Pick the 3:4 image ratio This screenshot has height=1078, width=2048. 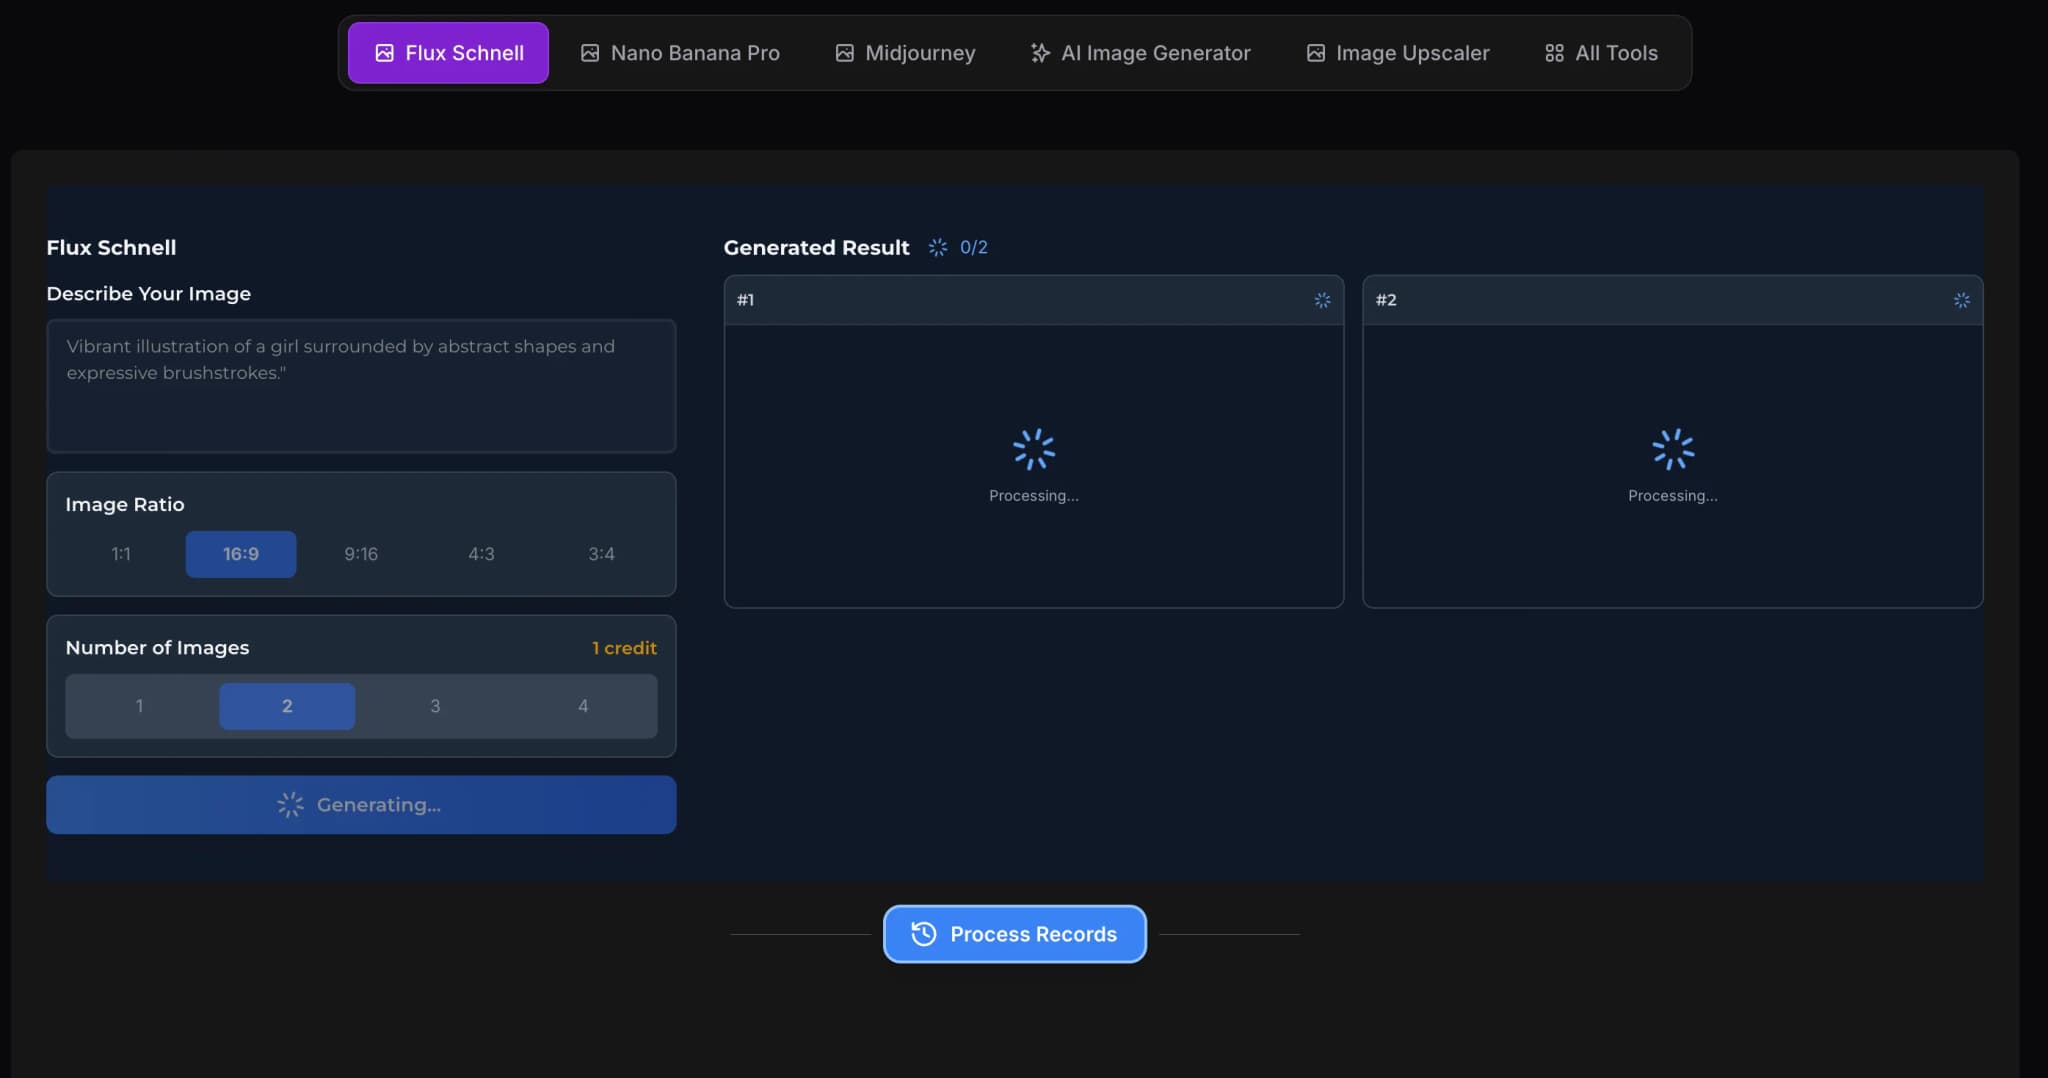coord(601,554)
